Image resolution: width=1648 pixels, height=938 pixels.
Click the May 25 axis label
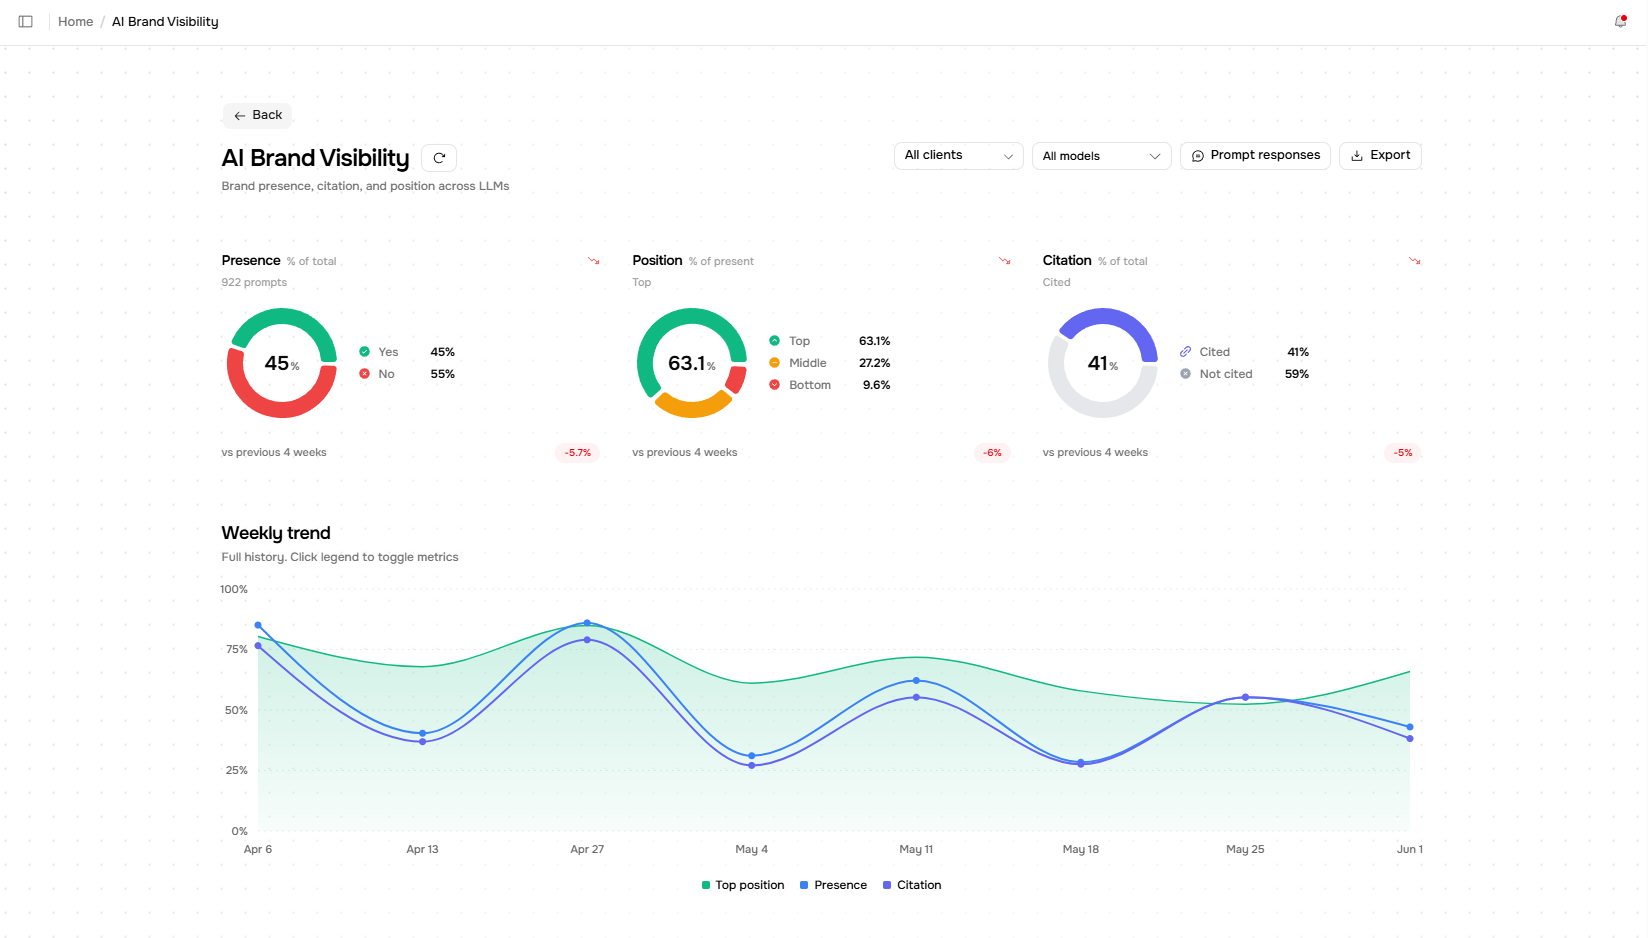[1245, 849]
